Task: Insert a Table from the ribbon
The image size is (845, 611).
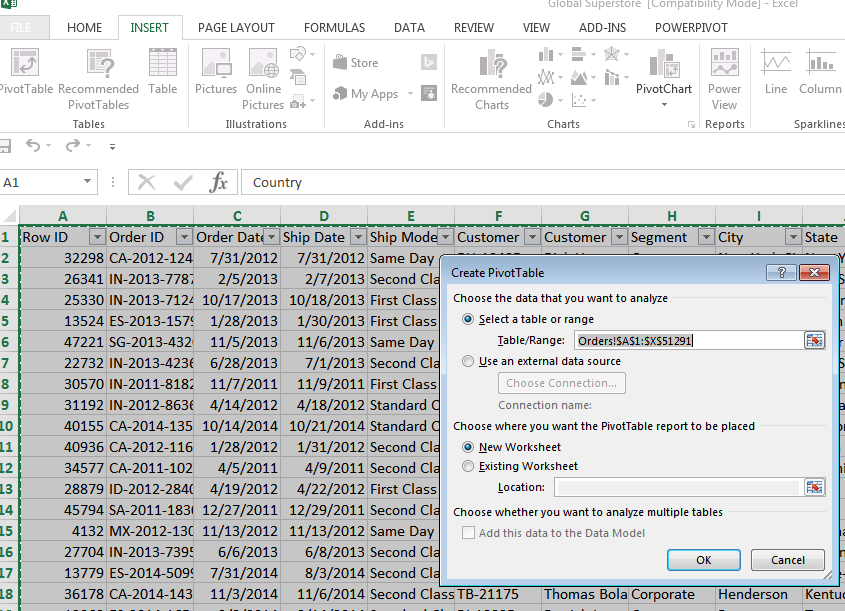Action: (x=163, y=63)
